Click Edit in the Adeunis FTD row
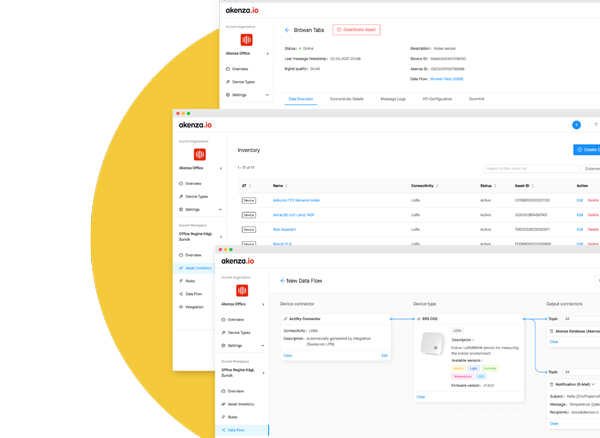The height and width of the screenshot is (438, 600). click(580, 200)
